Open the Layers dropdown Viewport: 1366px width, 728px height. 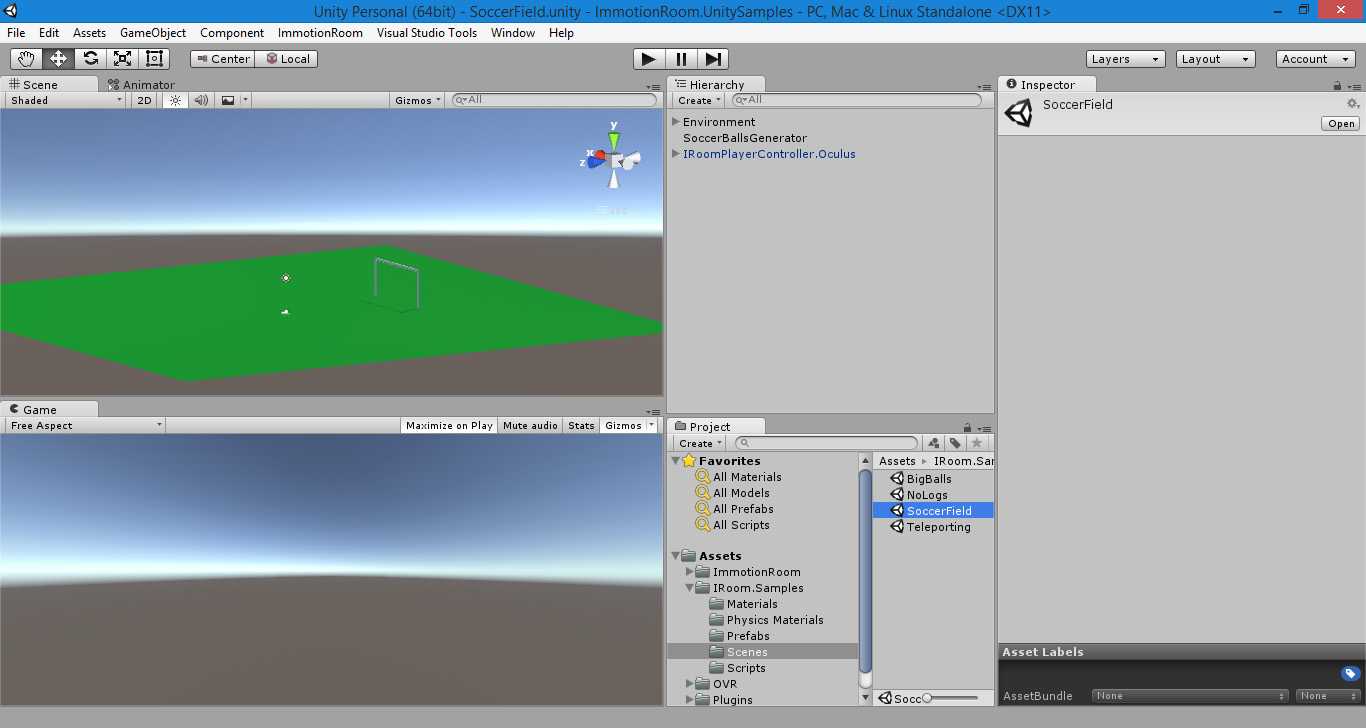tap(1125, 59)
